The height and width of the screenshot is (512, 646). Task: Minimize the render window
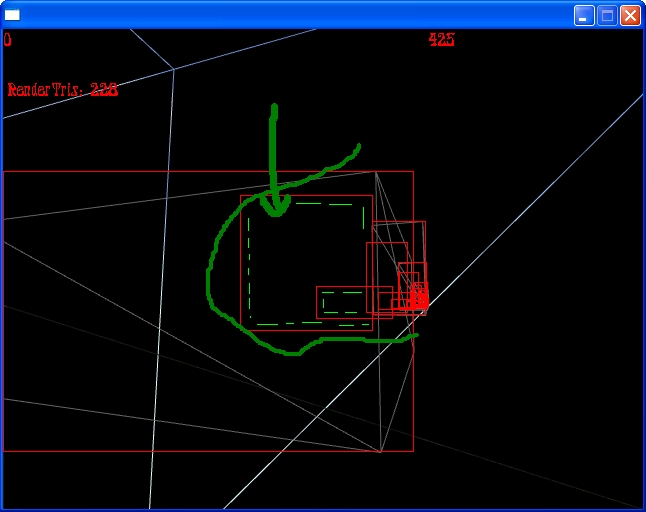[584, 15]
